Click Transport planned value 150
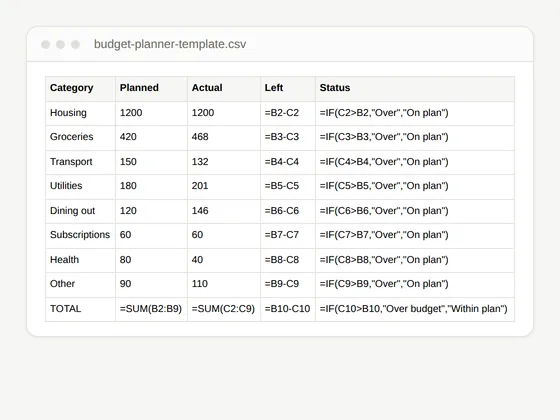560x420 pixels. click(x=151, y=162)
